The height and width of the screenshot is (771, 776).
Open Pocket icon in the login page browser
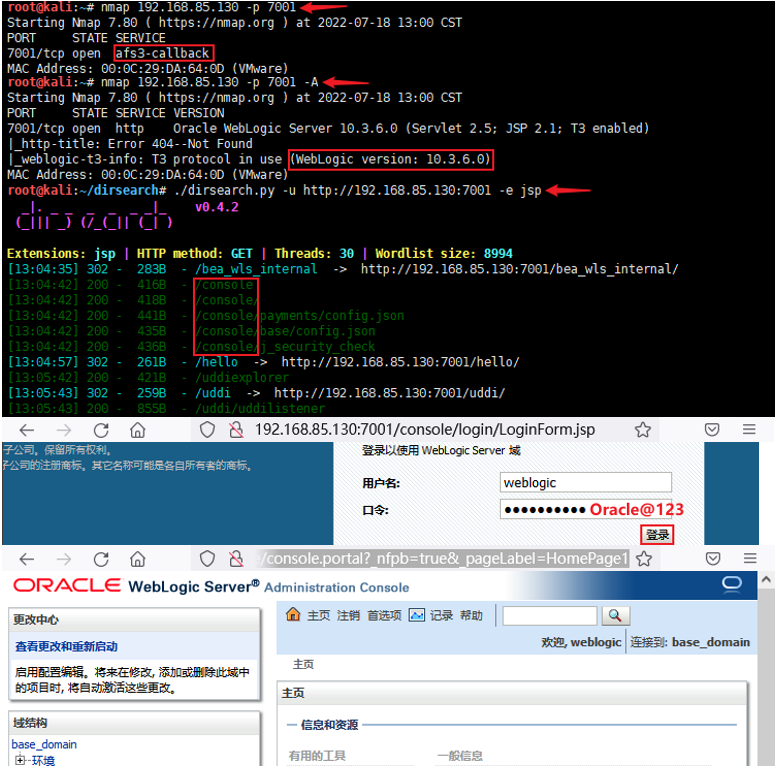[712, 430]
